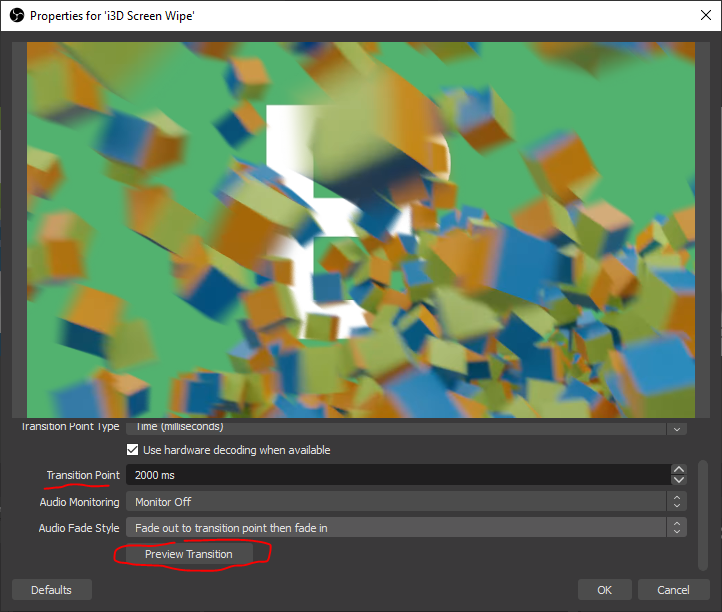Click the Preview Transition button
Screen dimensions: 722x612
point(189,554)
